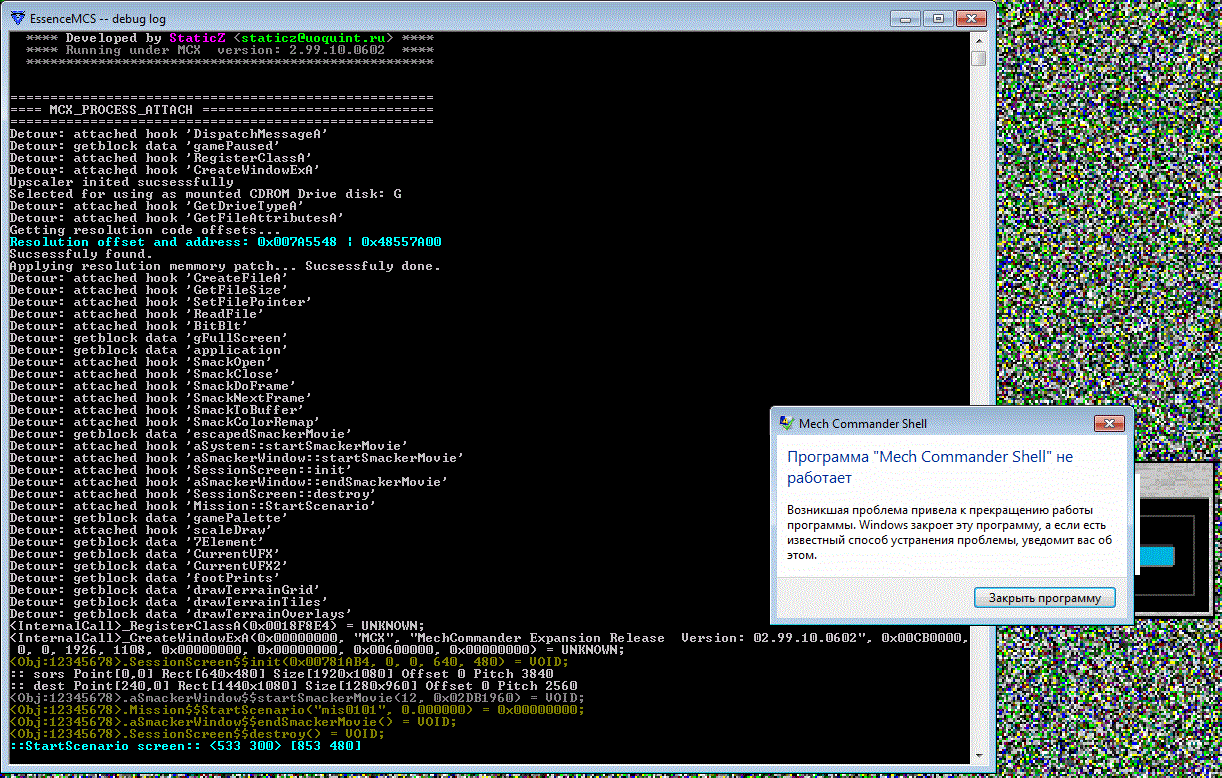Click the Mech Commander Shell dialog icon
Viewport: 1222px width, 778px height.
tap(785, 423)
